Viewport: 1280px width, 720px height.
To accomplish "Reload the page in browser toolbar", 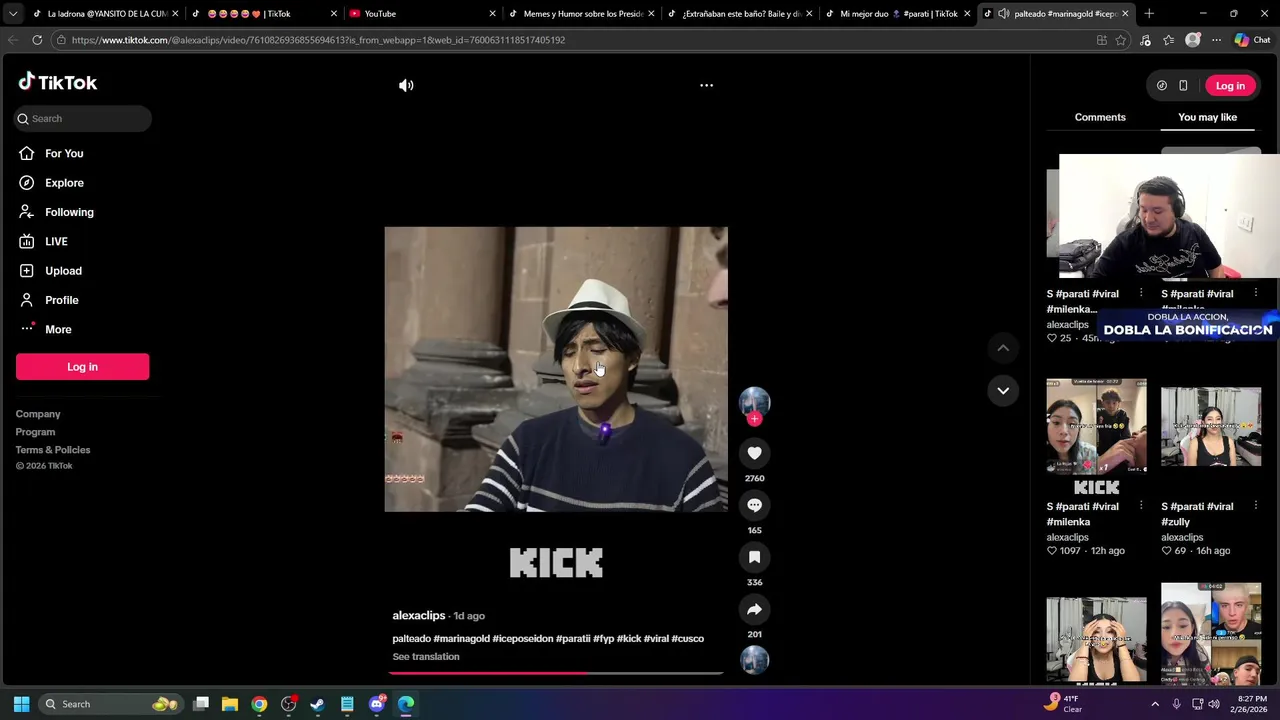I will coord(37,40).
